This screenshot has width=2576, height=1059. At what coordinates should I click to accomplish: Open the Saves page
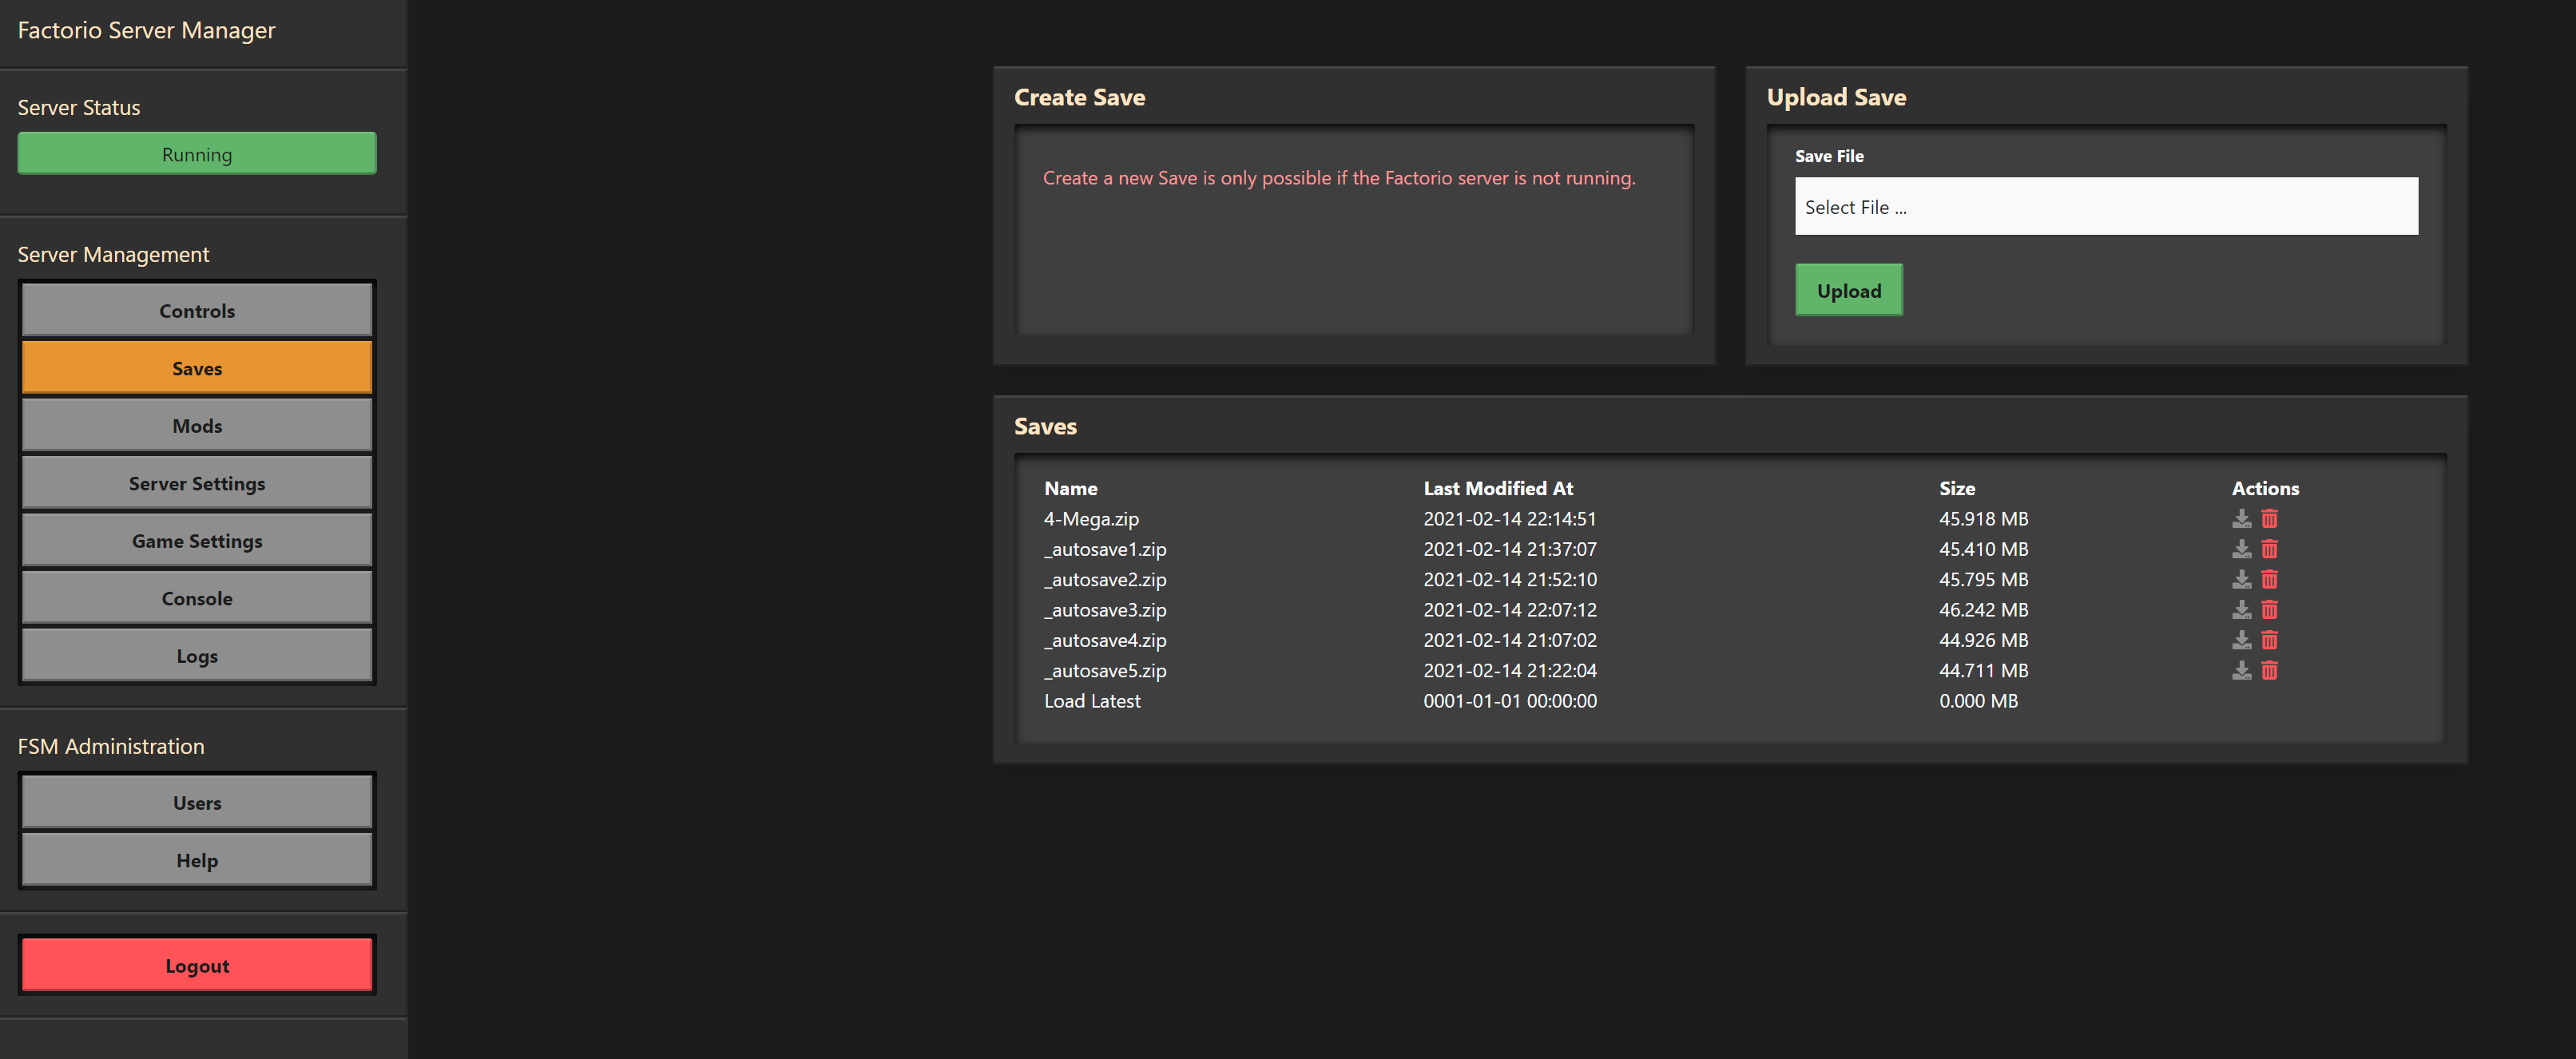[197, 368]
